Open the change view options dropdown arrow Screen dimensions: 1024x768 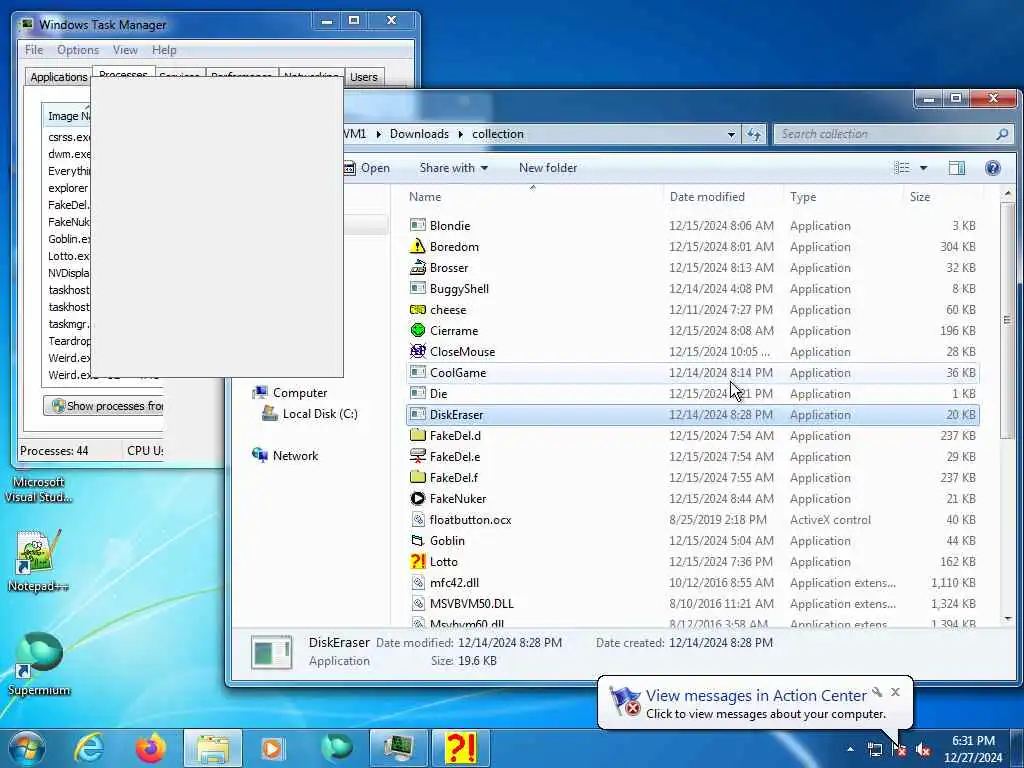(x=923, y=168)
